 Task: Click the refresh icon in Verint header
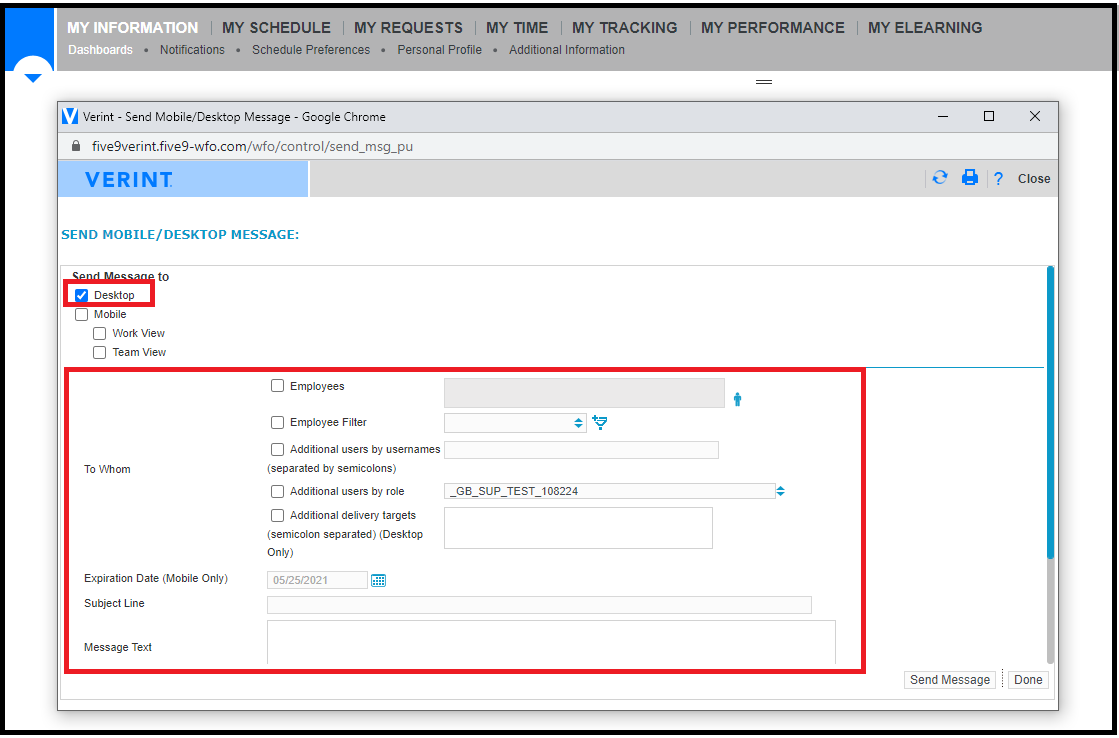coord(940,178)
